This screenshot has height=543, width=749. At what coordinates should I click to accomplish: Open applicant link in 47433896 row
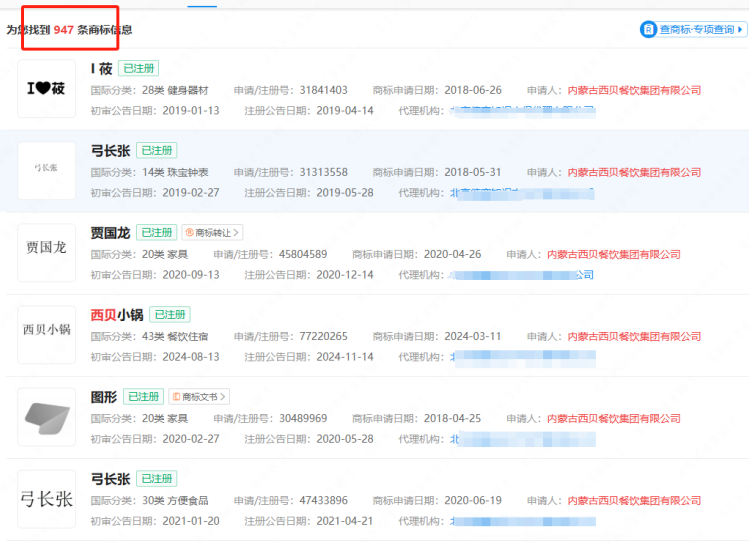point(634,501)
